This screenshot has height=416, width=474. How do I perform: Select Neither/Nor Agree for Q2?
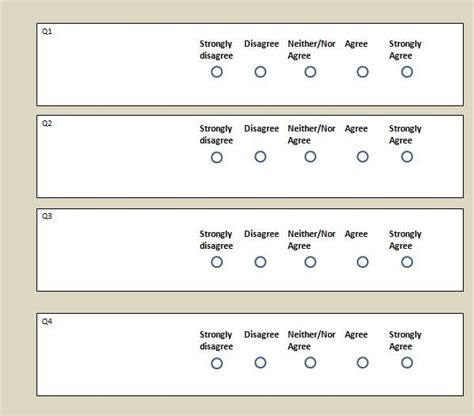tap(310, 157)
